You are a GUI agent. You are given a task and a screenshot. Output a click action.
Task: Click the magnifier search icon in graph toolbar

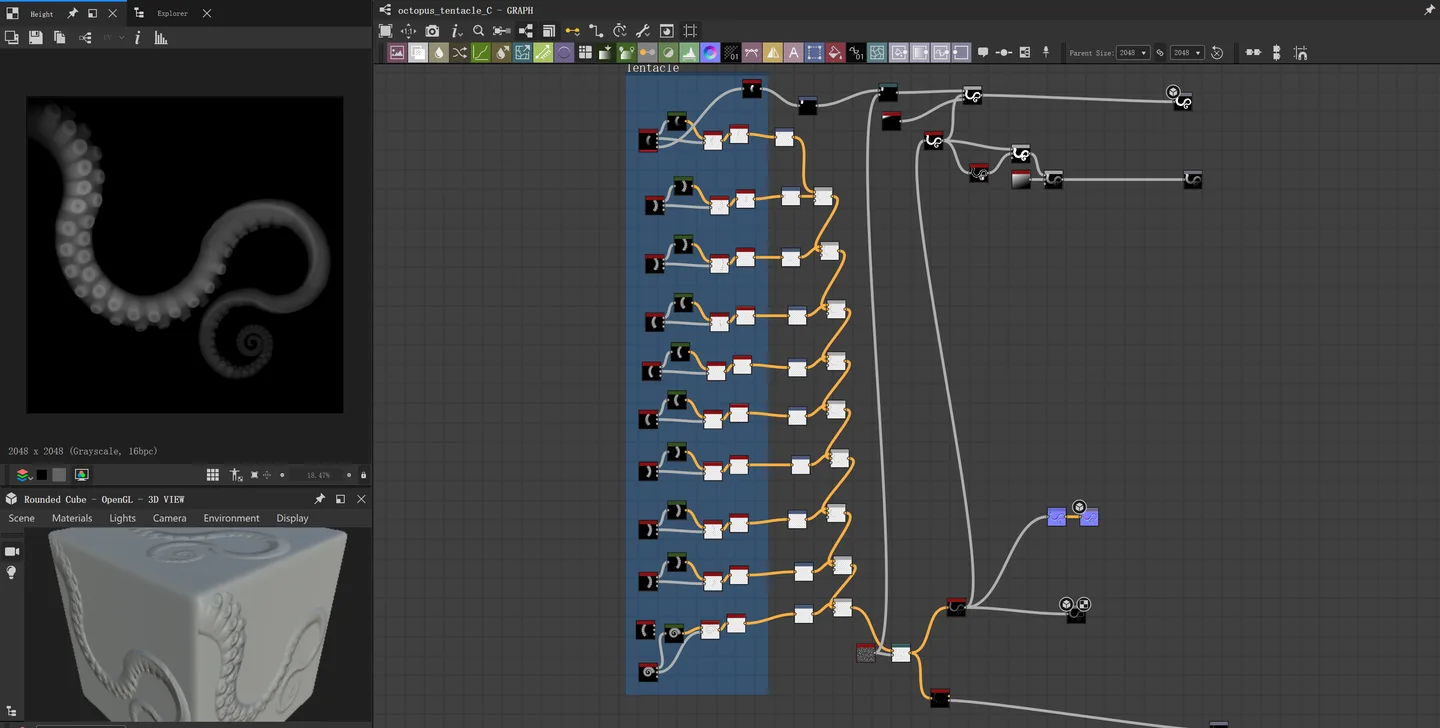[478, 31]
